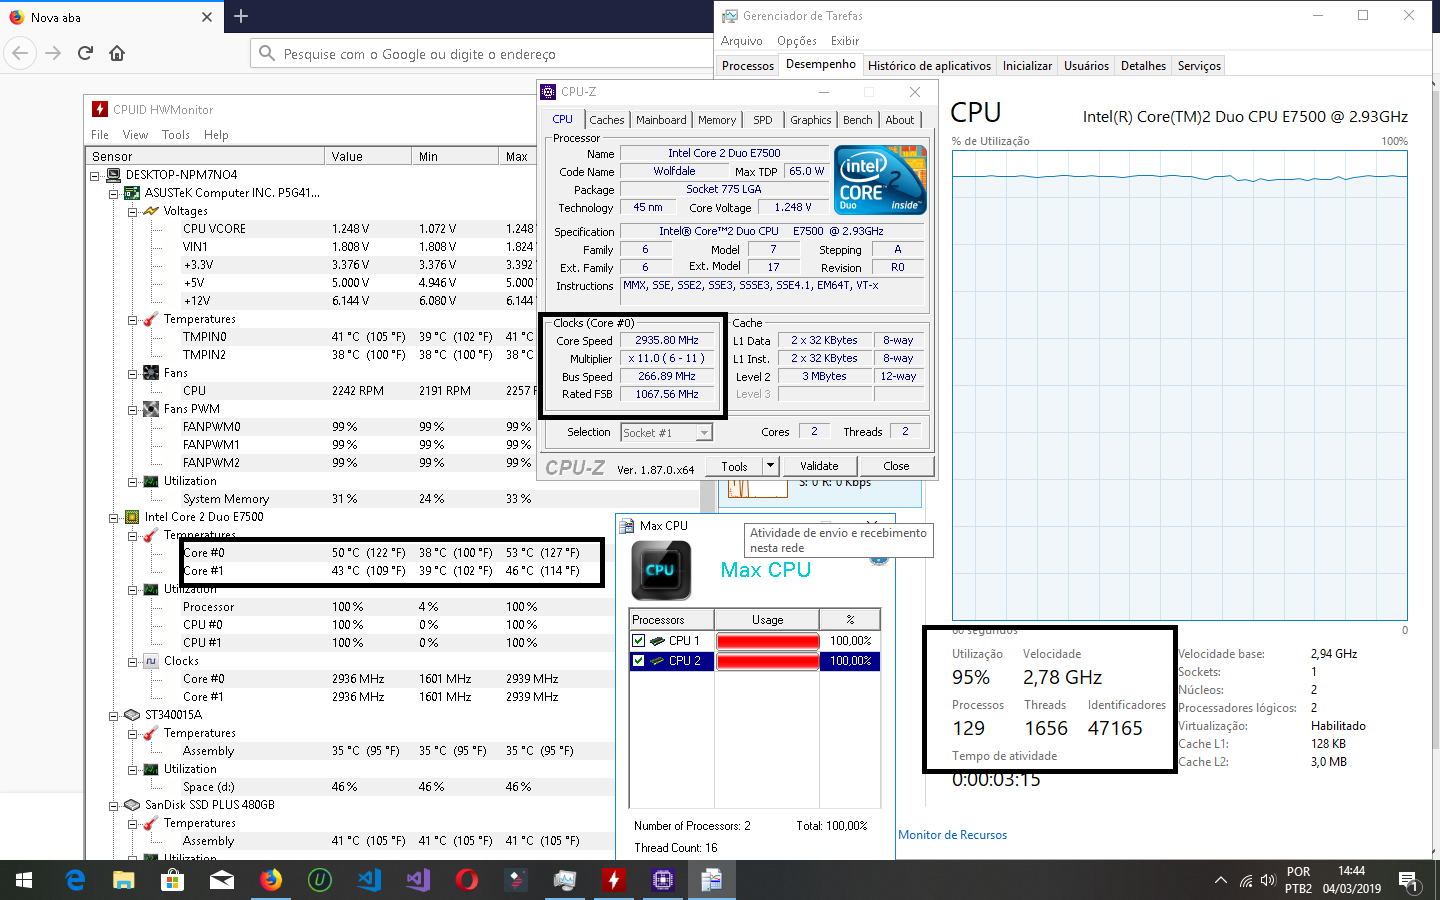Click the Intel Core 2 Duo E7500 chip icon
The height and width of the screenshot is (900, 1440).
[132, 517]
